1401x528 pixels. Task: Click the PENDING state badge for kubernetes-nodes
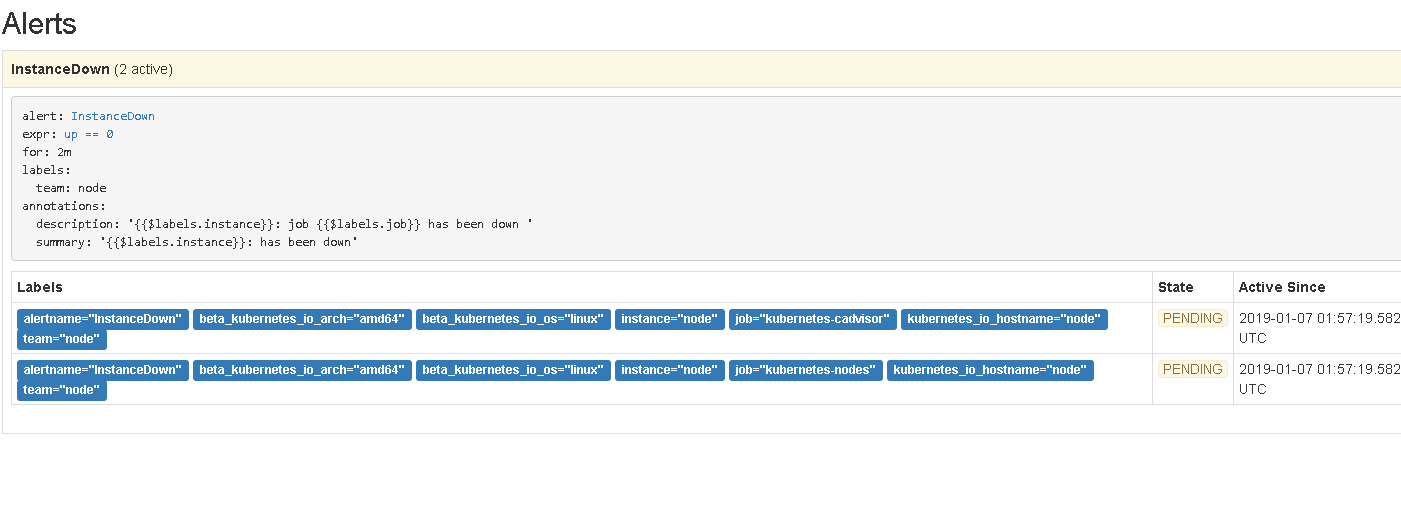click(x=1192, y=370)
